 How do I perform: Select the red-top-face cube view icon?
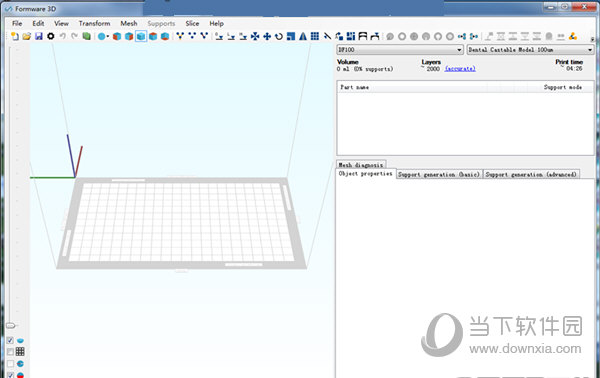(x=153, y=36)
